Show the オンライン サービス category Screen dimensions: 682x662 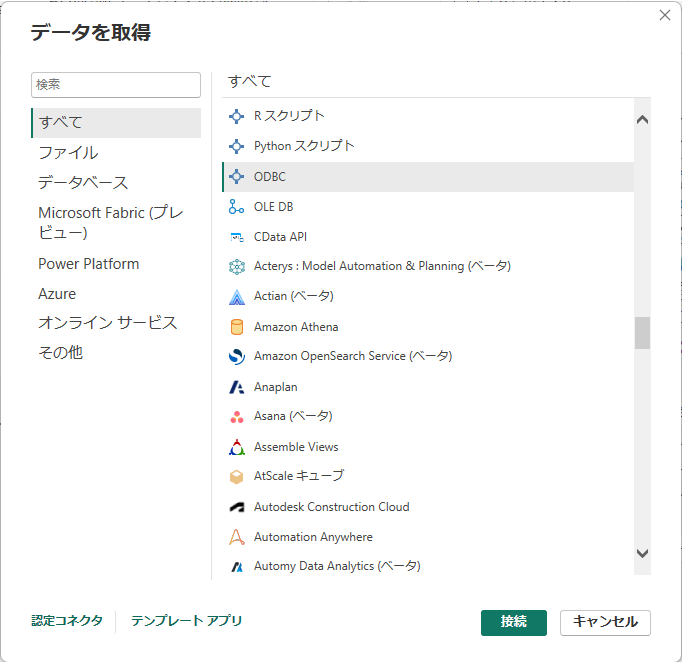point(107,323)
